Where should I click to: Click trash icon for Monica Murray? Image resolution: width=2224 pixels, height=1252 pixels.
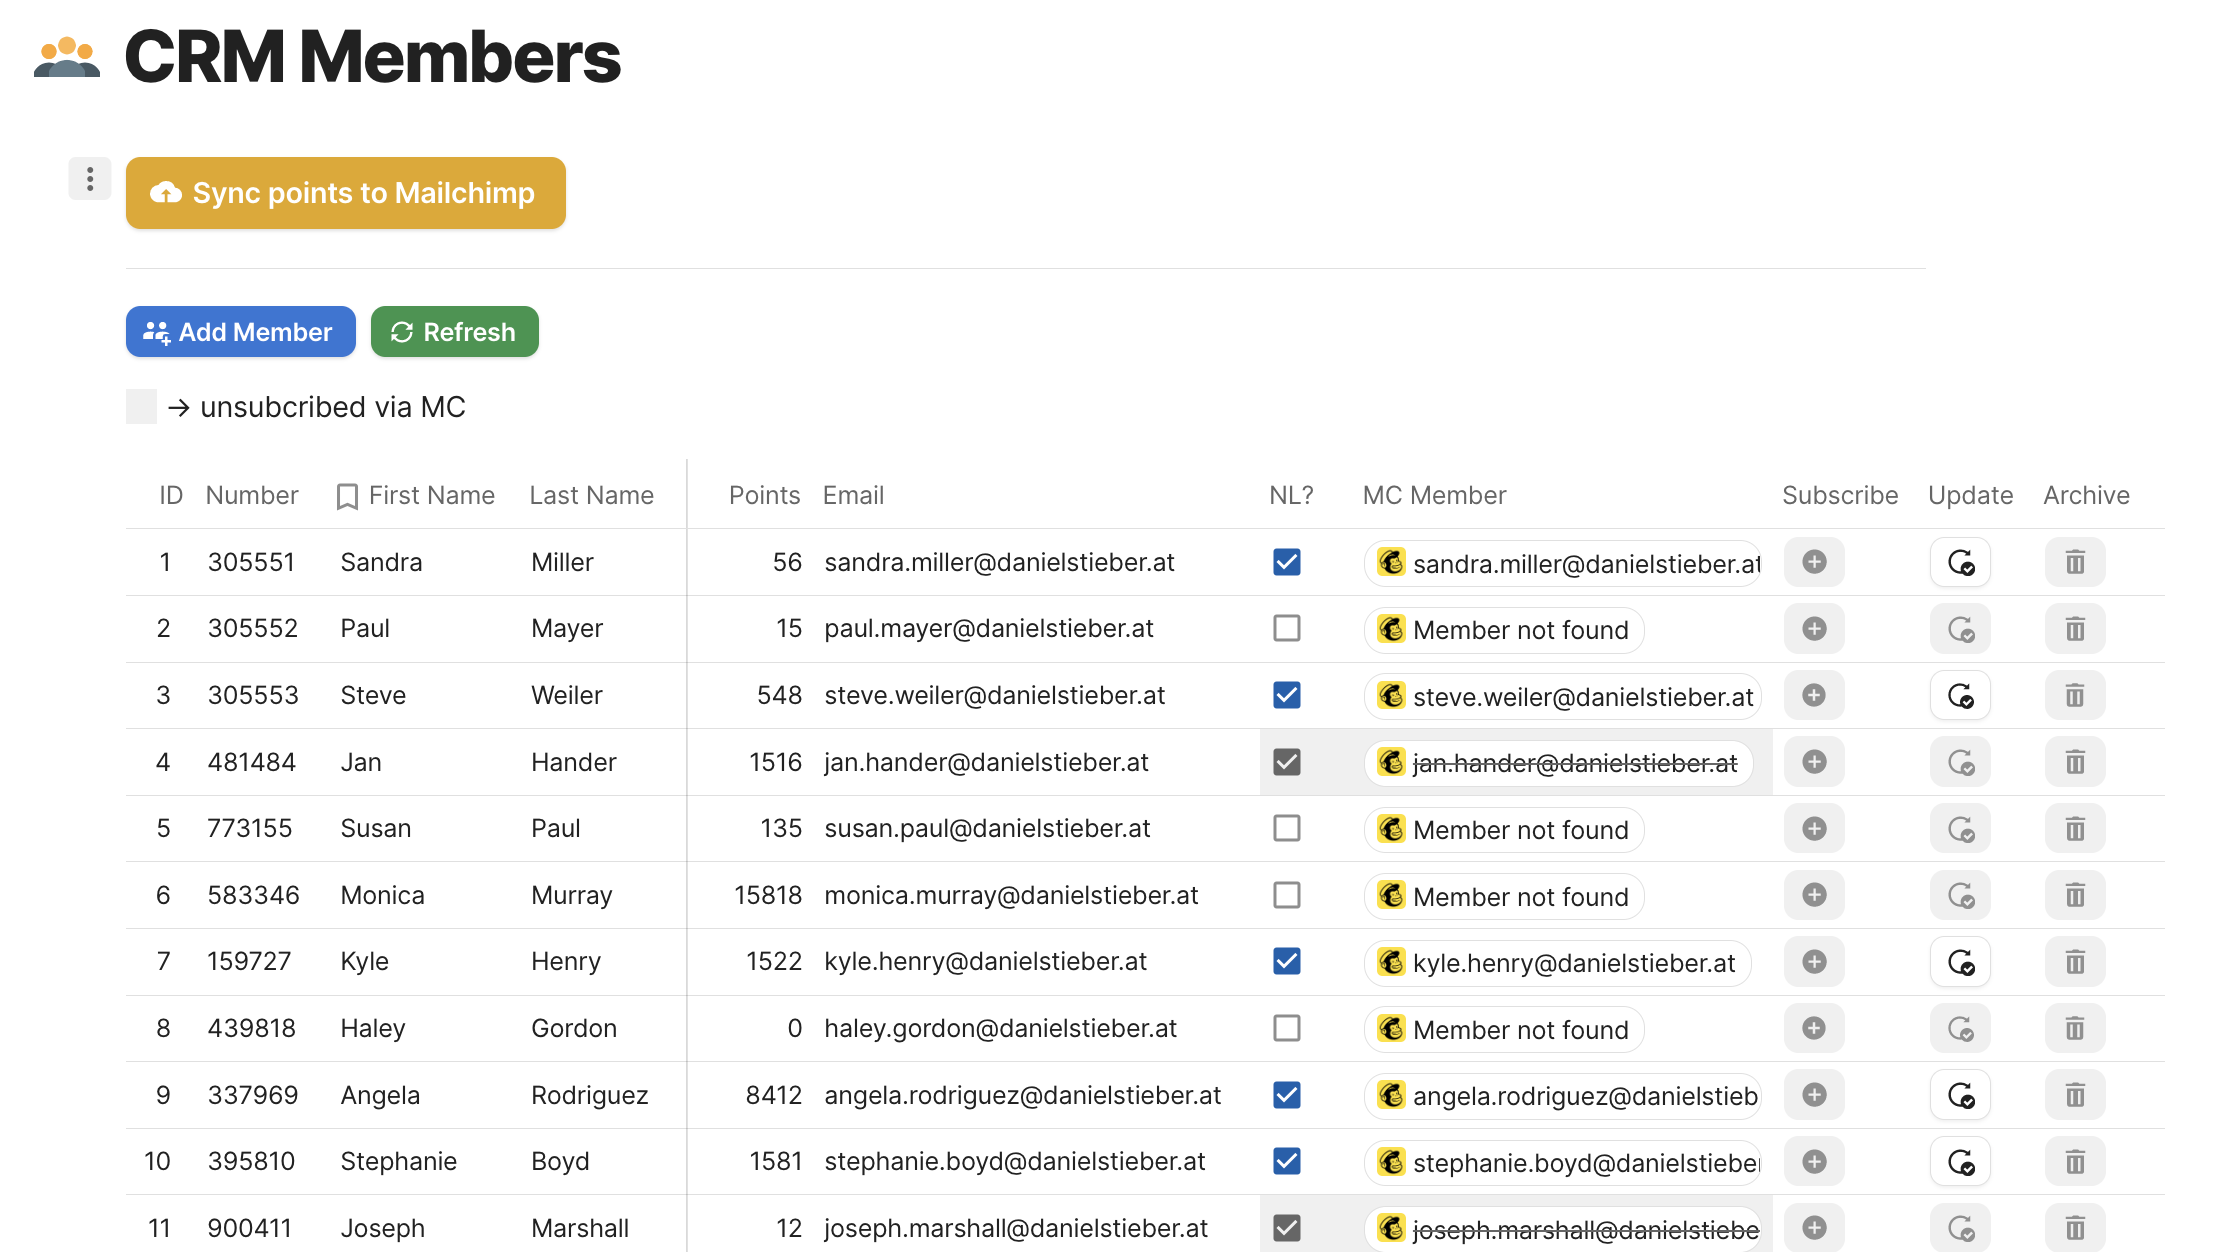point(2075,895)
